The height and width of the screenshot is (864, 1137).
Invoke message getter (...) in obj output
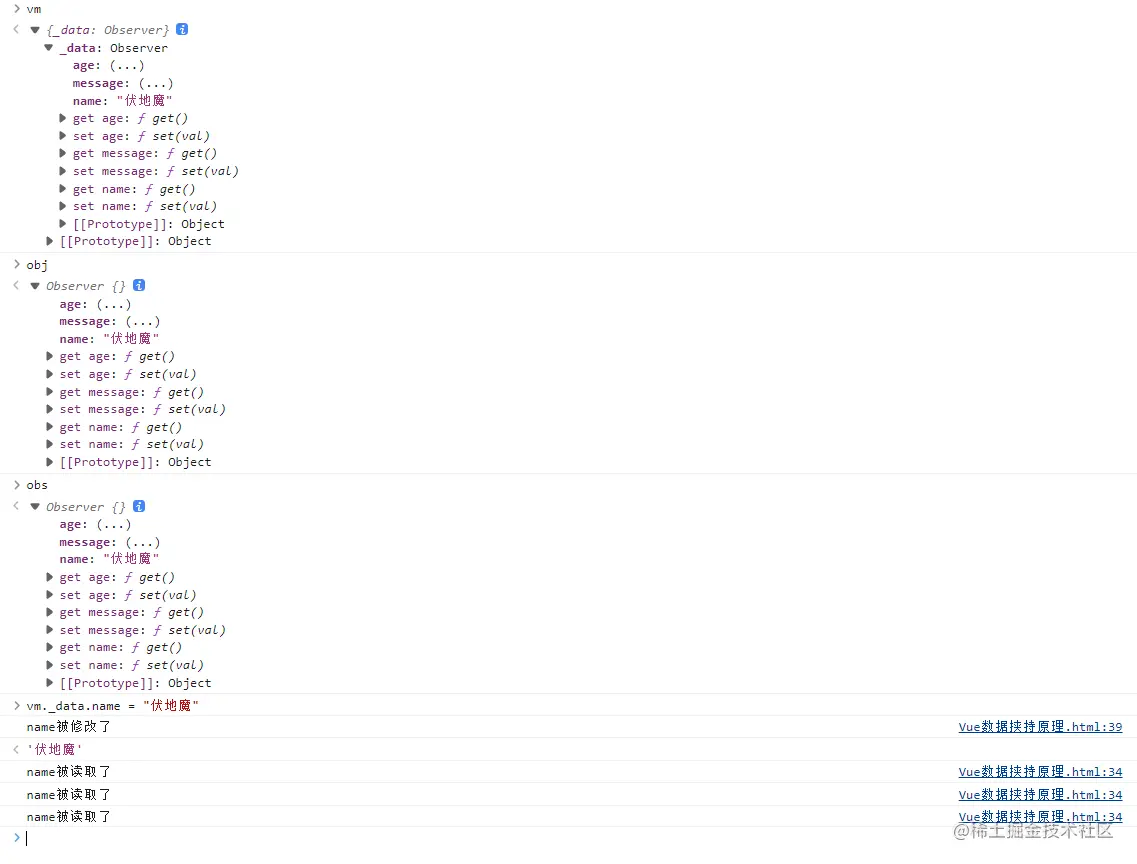(x=143, y=321)
